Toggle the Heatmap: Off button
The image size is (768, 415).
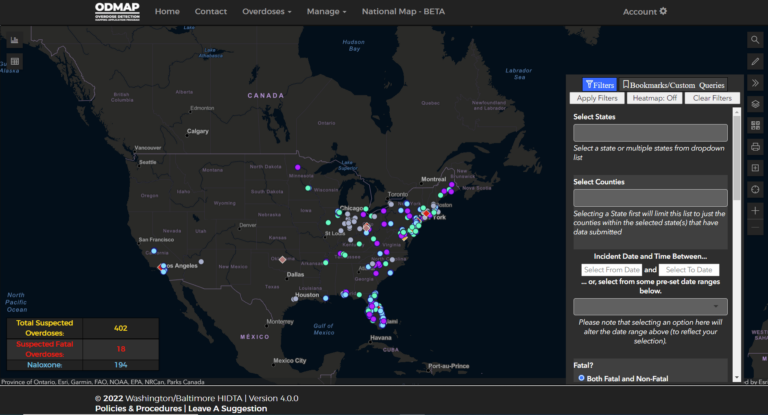coord(654,98)
